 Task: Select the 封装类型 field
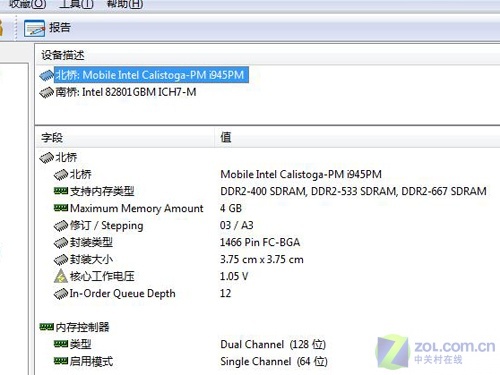click(91, 242)
